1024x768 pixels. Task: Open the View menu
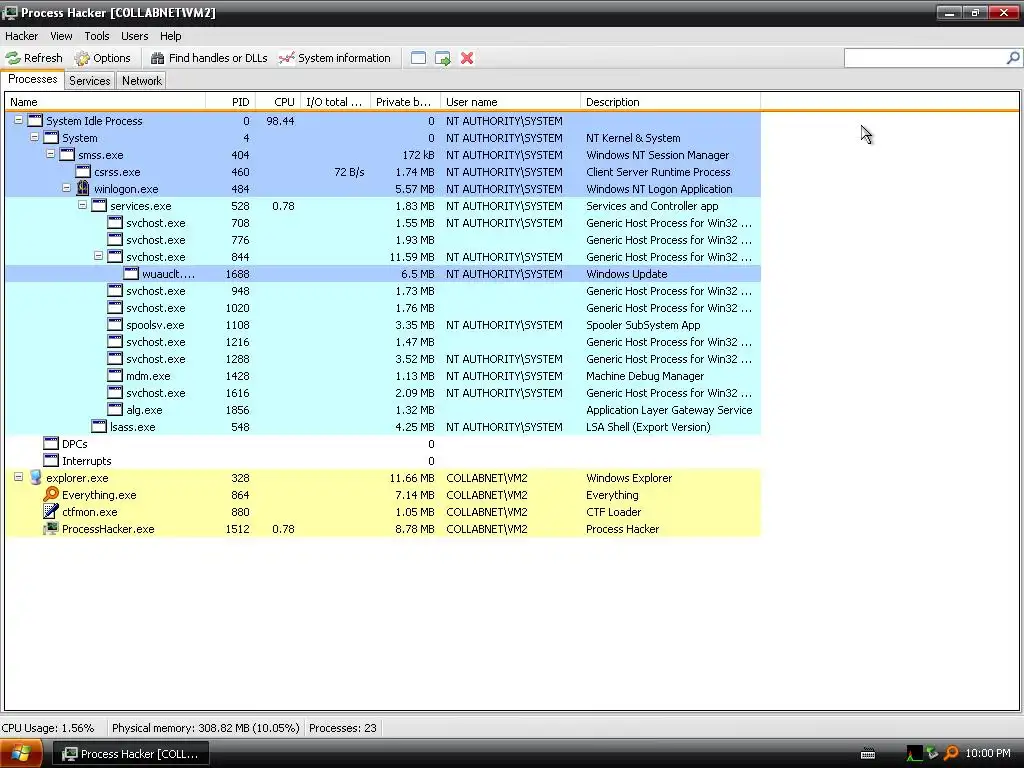61,36
